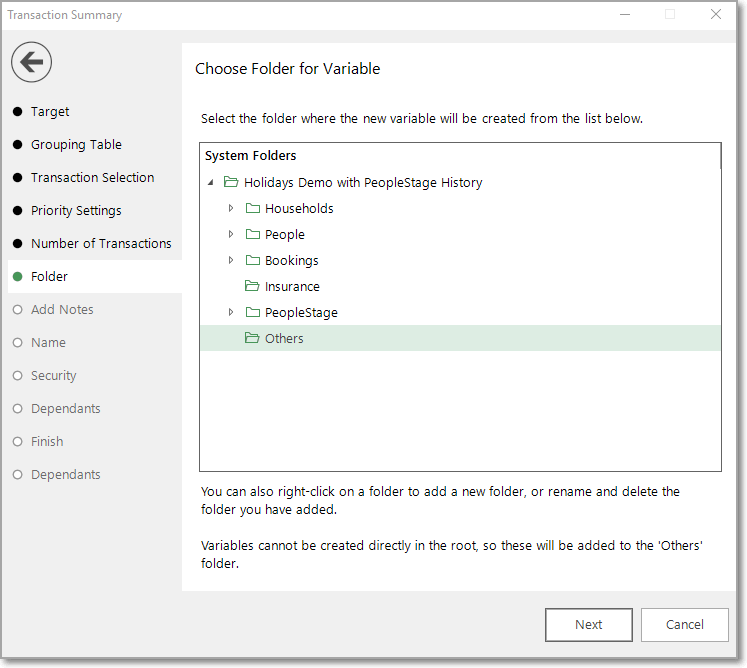Go back using the circular arrow button
Image resolution: width=747 pixels, height=668 pixels.
click(31, 62)
